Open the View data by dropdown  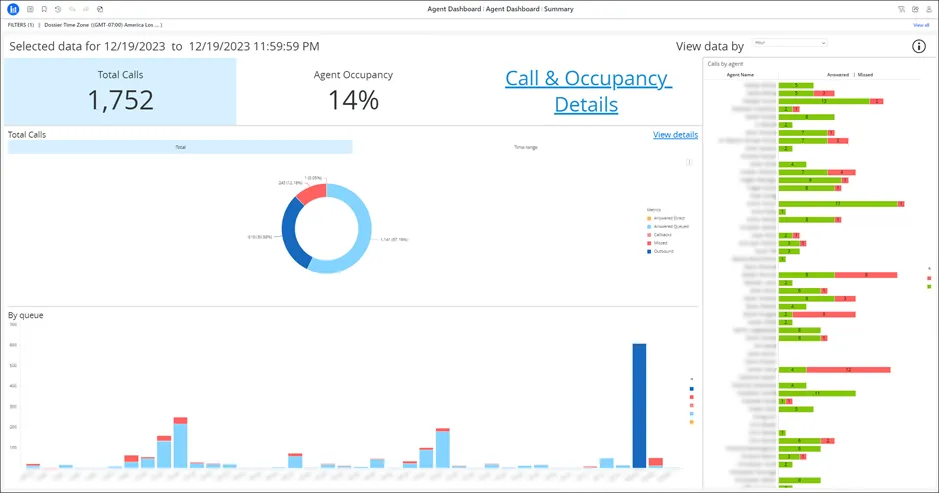pyautogui.click(x=789, y=43)
